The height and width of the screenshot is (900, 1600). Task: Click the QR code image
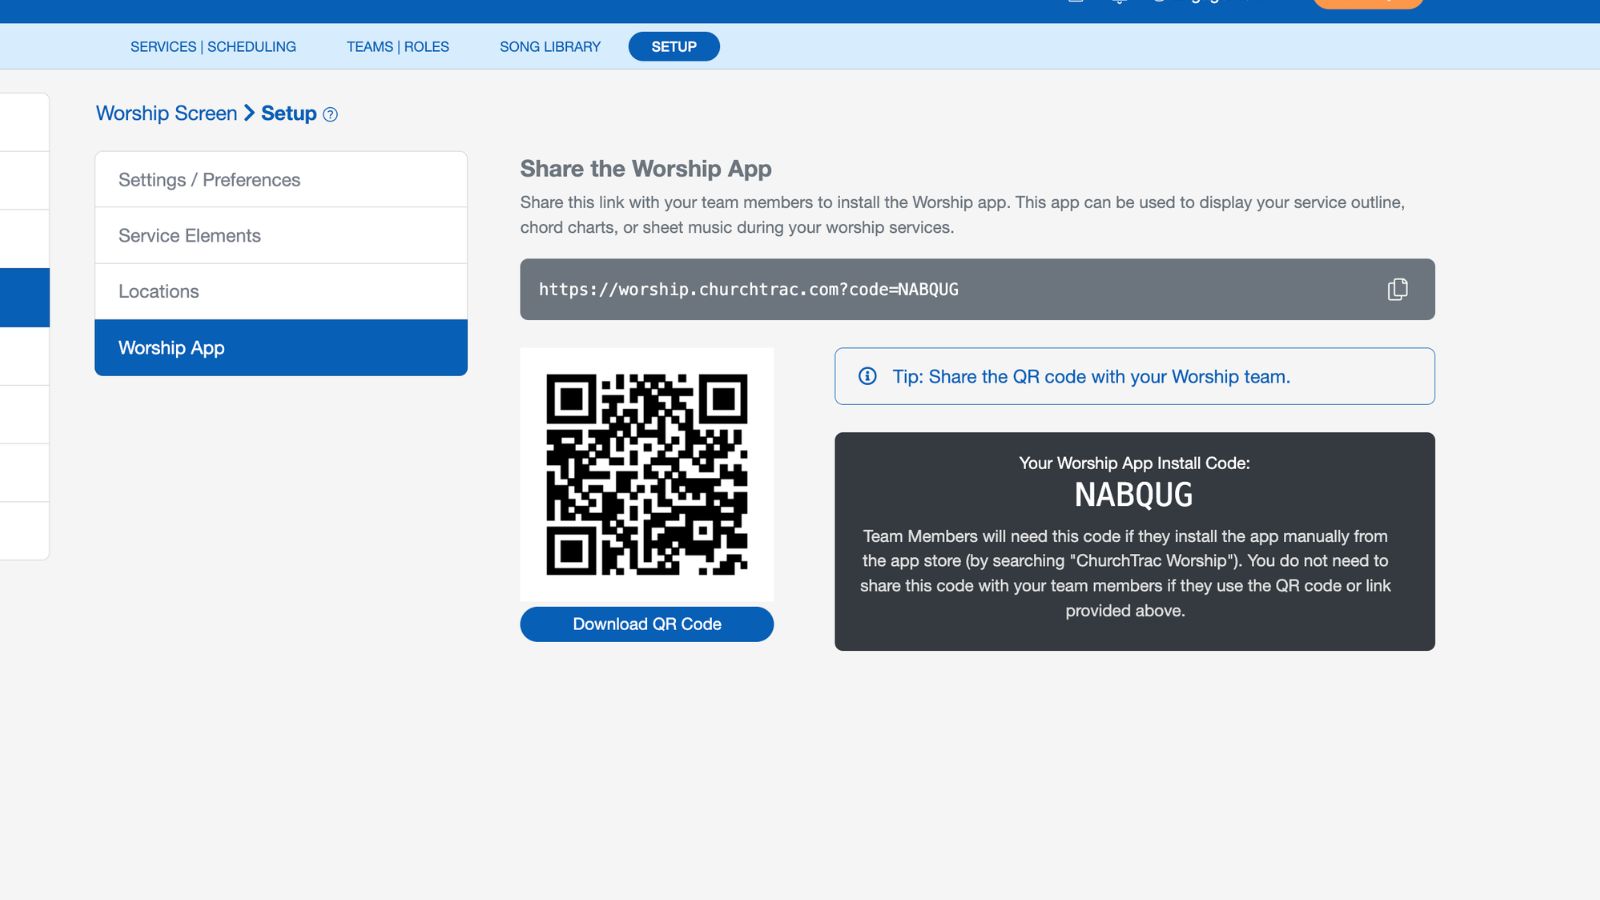pyautogui.click(x=646, y=473)
